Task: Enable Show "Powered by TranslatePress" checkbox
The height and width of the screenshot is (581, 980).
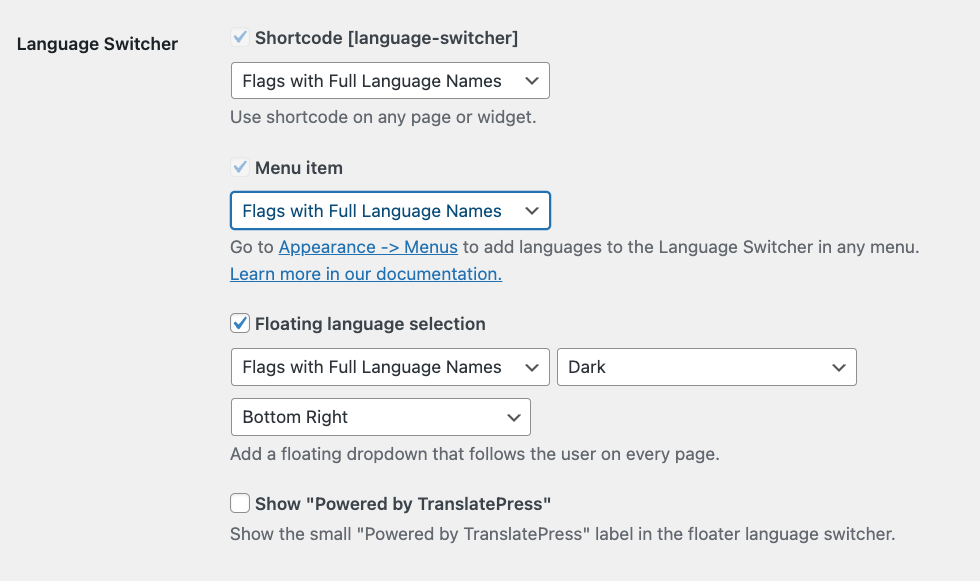Action: click(240, 503)
